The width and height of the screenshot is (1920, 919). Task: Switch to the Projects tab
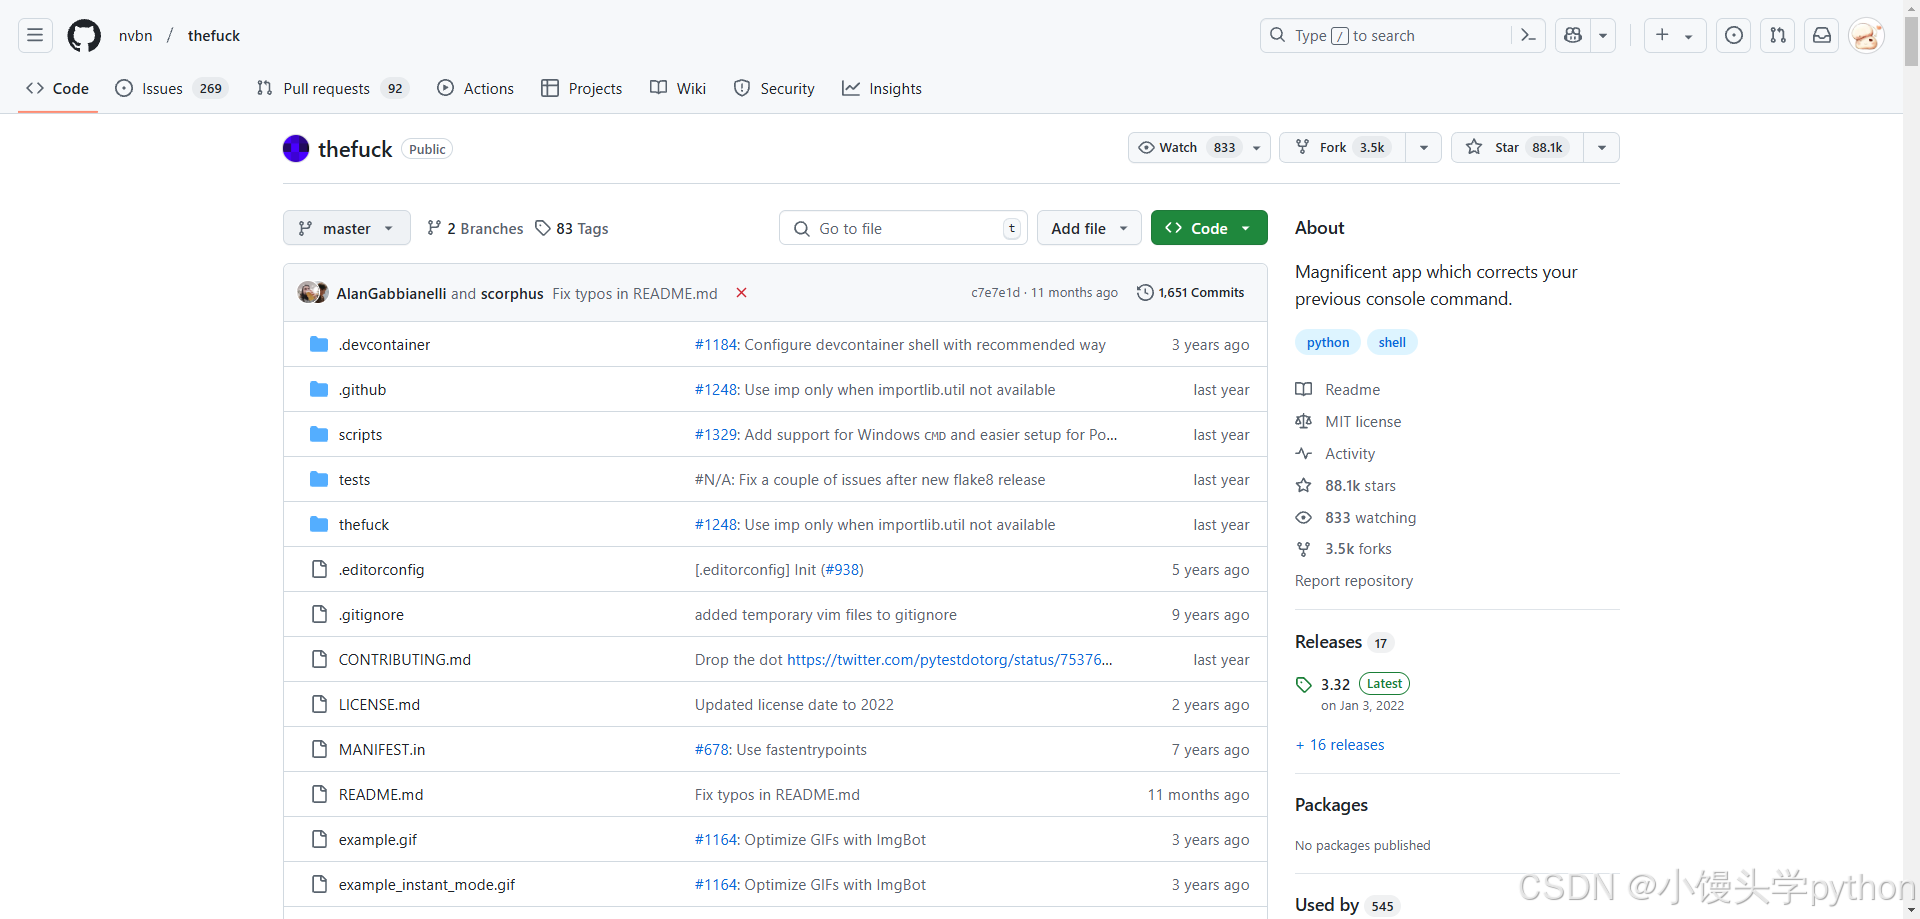point(582,88)
